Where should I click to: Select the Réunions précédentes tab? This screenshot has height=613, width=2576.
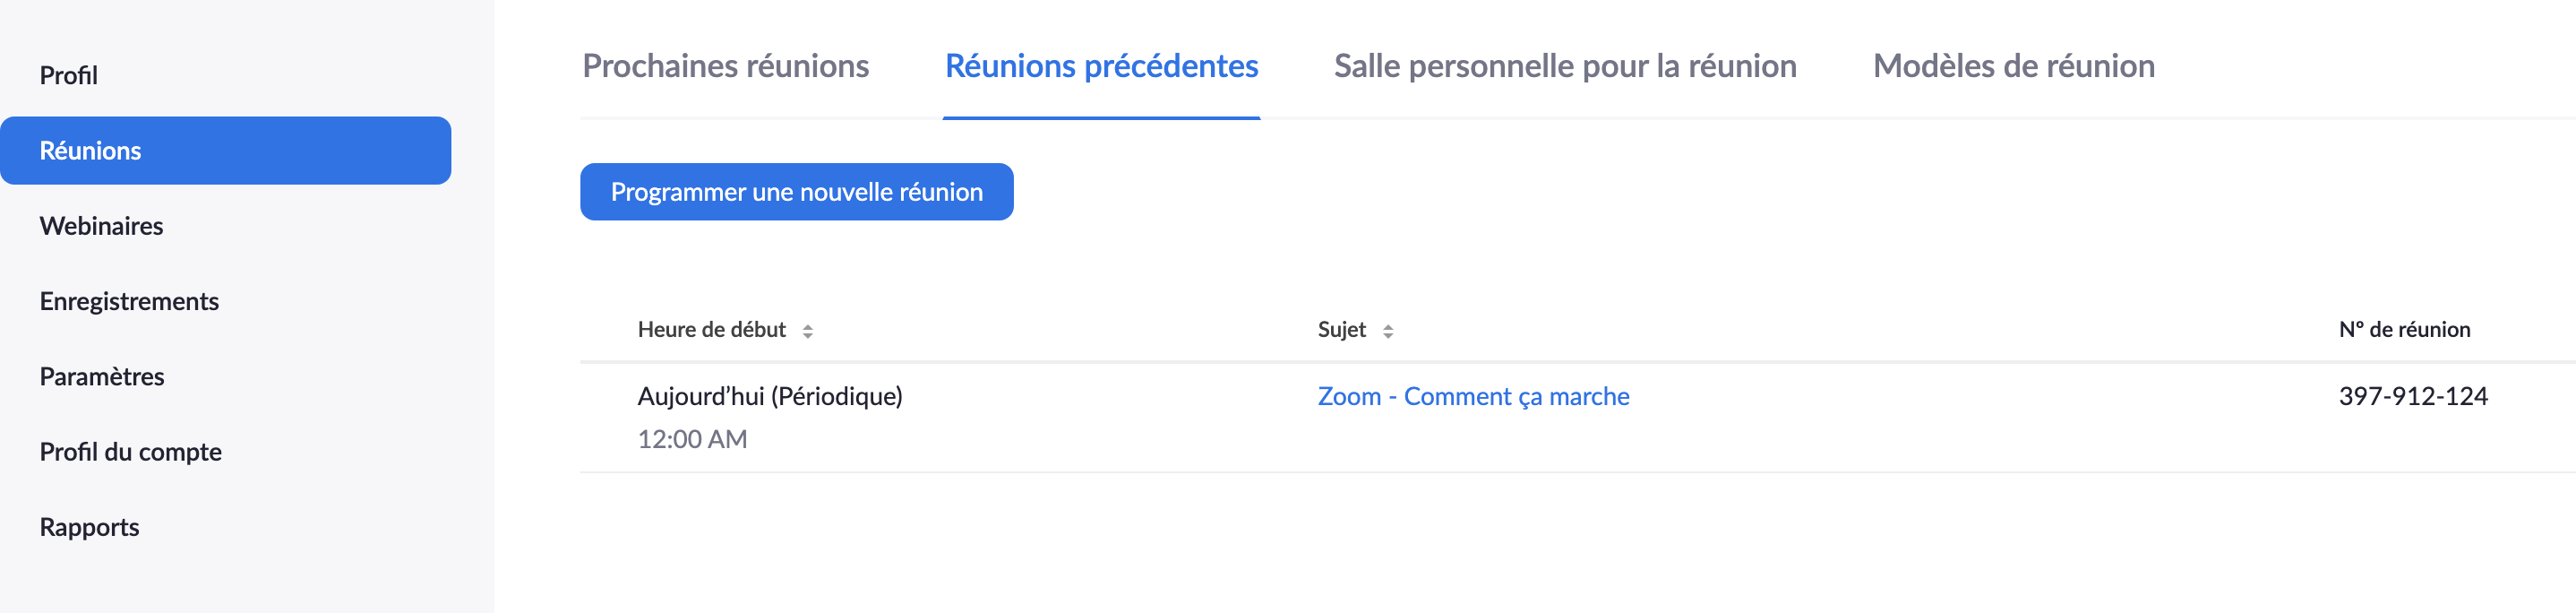click(x=1101, y=66)
